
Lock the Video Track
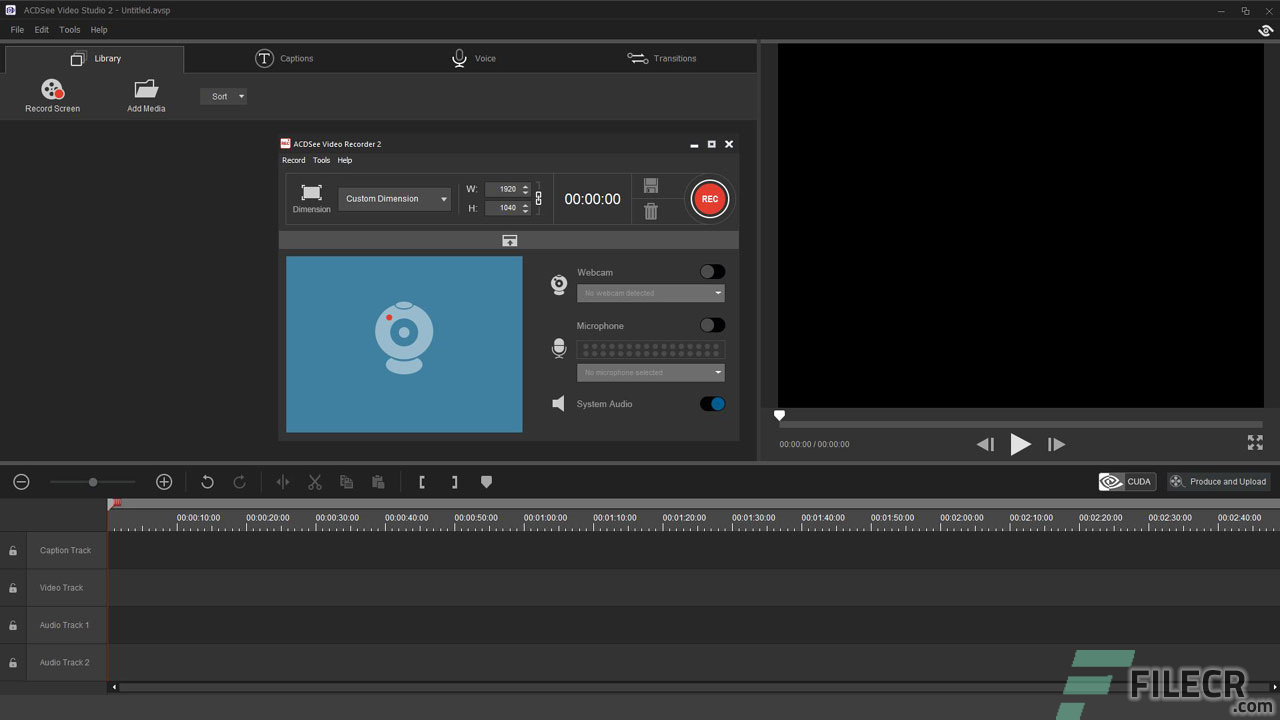(x=13, y=588)
